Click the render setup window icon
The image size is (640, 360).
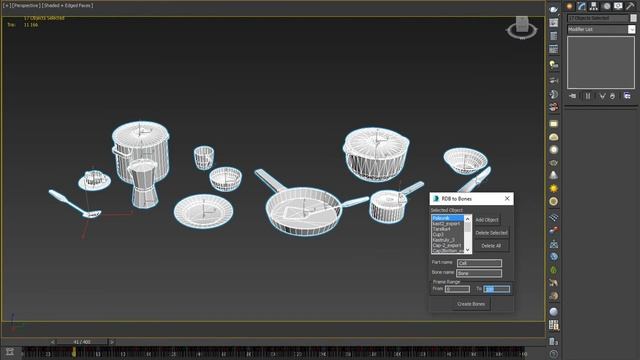tap(553, 22)
